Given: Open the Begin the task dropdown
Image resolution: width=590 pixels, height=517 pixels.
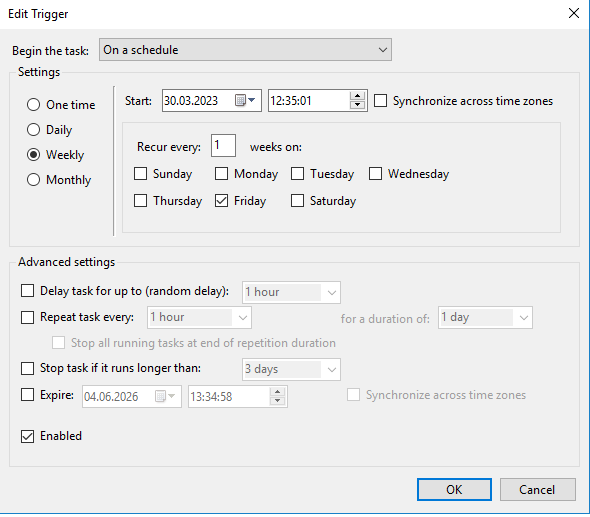Looking at the screenshot, I should click(x=245, y=50).
